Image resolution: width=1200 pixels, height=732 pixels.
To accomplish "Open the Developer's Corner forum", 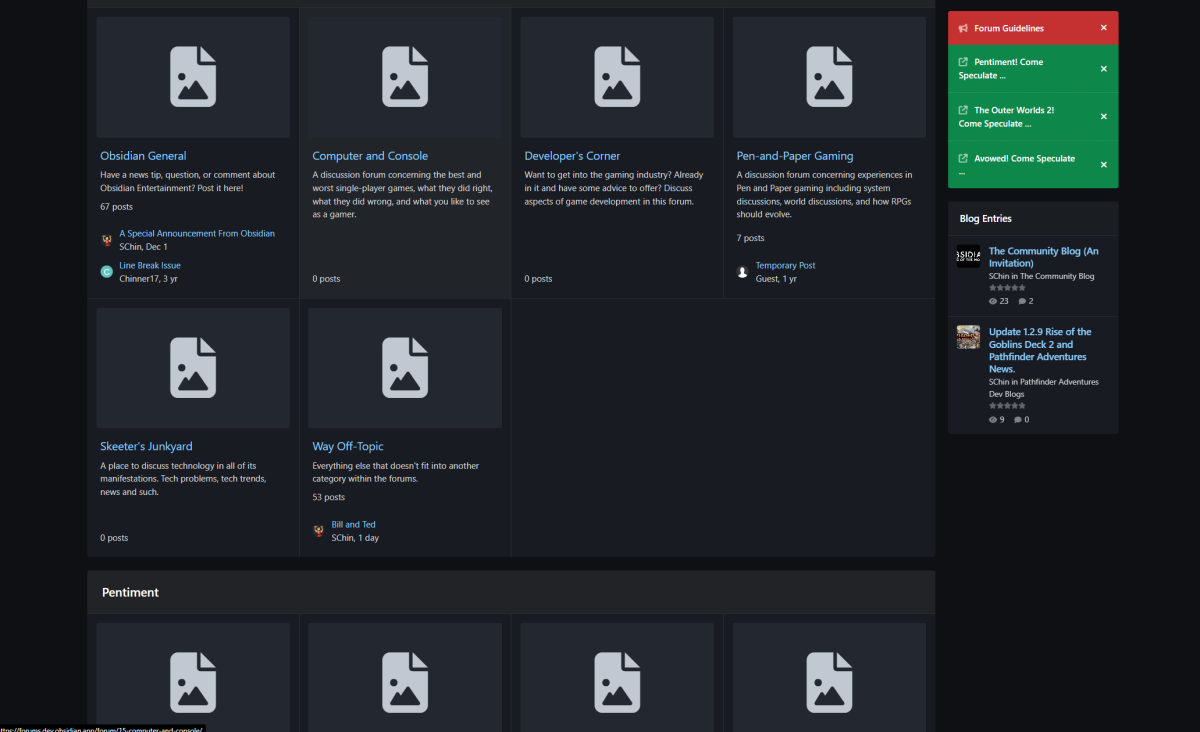I will (572, 156).
